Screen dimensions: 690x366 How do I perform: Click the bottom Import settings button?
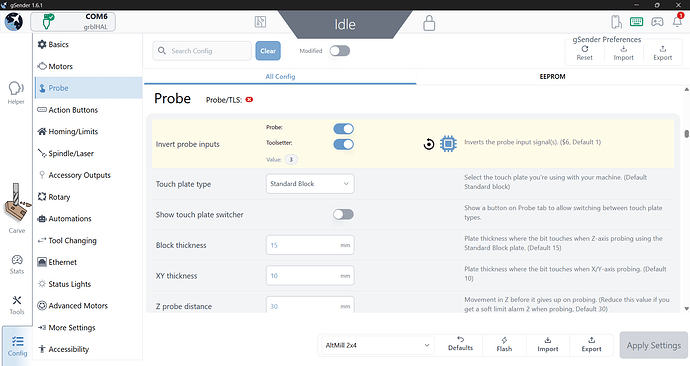pyautogui.click(x=548, y=344)
